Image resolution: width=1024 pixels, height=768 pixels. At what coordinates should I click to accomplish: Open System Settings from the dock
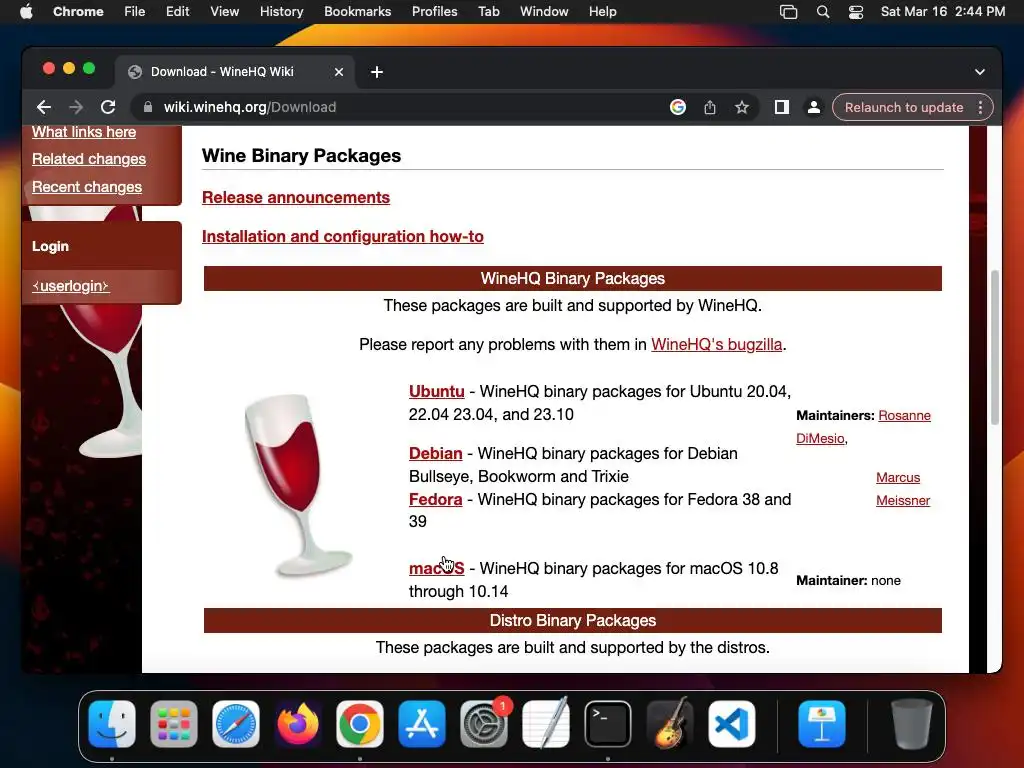pos(484,724)
